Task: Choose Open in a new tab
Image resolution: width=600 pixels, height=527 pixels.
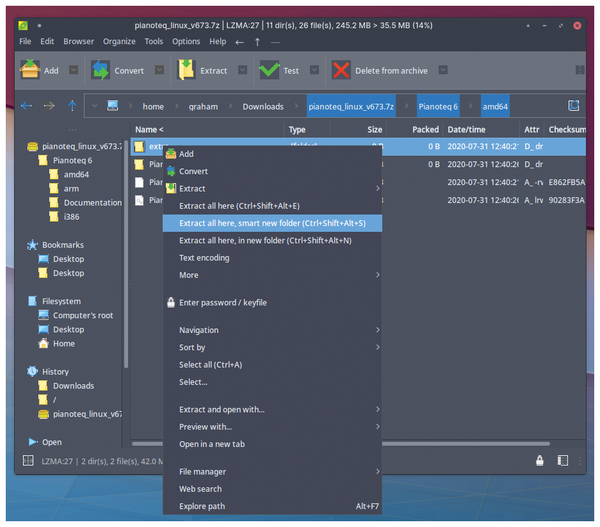Action: click(x=272, y=444)
